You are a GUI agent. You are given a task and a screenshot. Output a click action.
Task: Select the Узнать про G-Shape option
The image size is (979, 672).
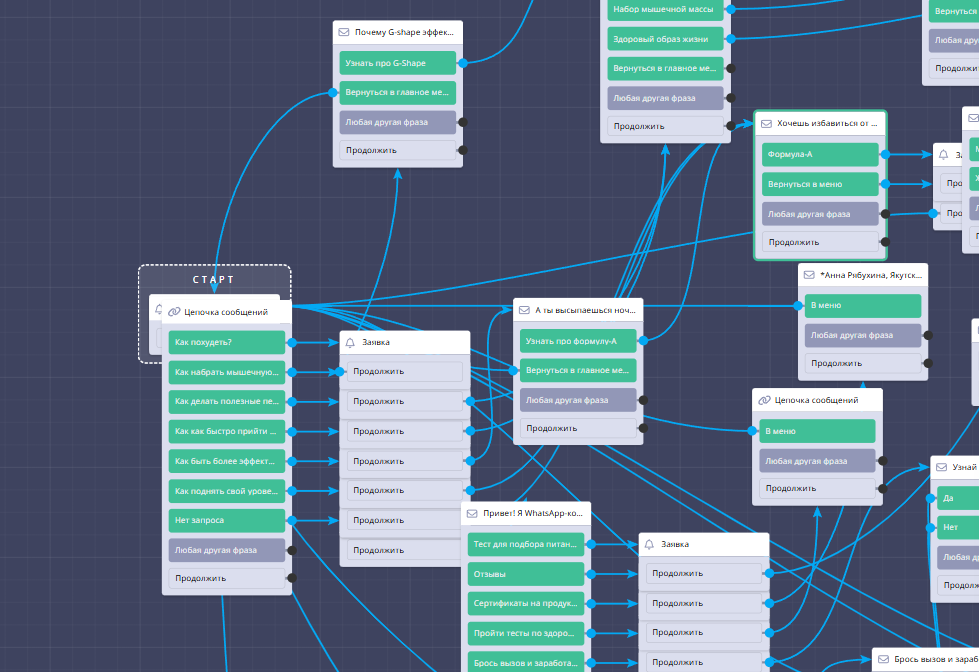397,63
